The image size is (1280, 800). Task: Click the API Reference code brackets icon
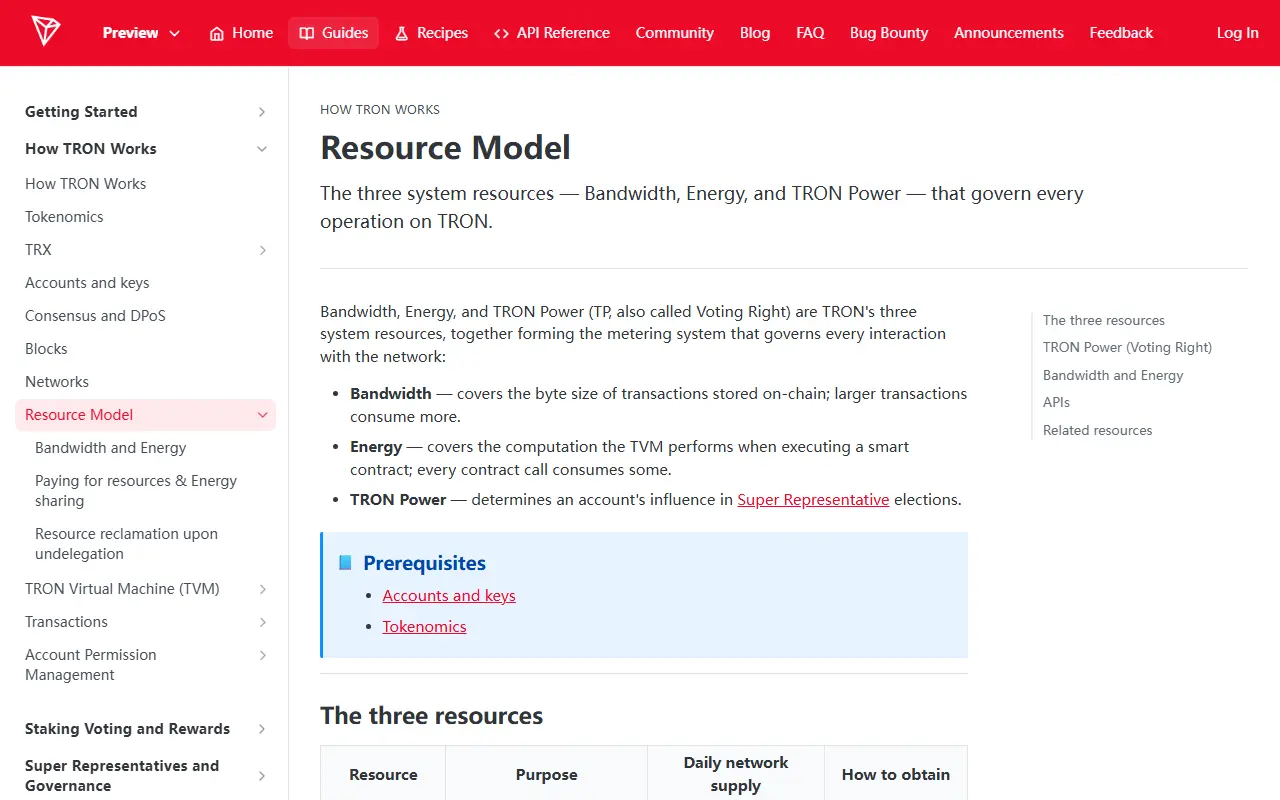click(x=501, y=33)
